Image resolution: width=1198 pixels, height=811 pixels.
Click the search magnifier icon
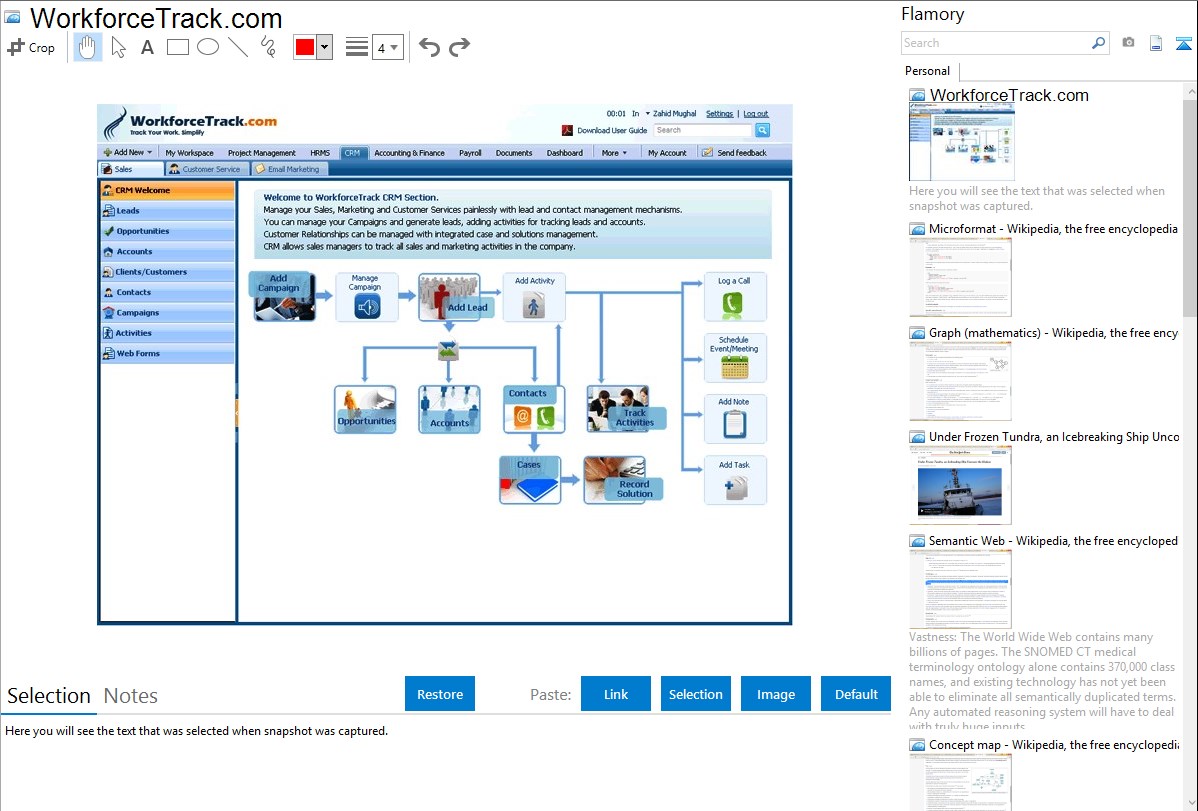pyautogui.click(x=1099, y=43)
